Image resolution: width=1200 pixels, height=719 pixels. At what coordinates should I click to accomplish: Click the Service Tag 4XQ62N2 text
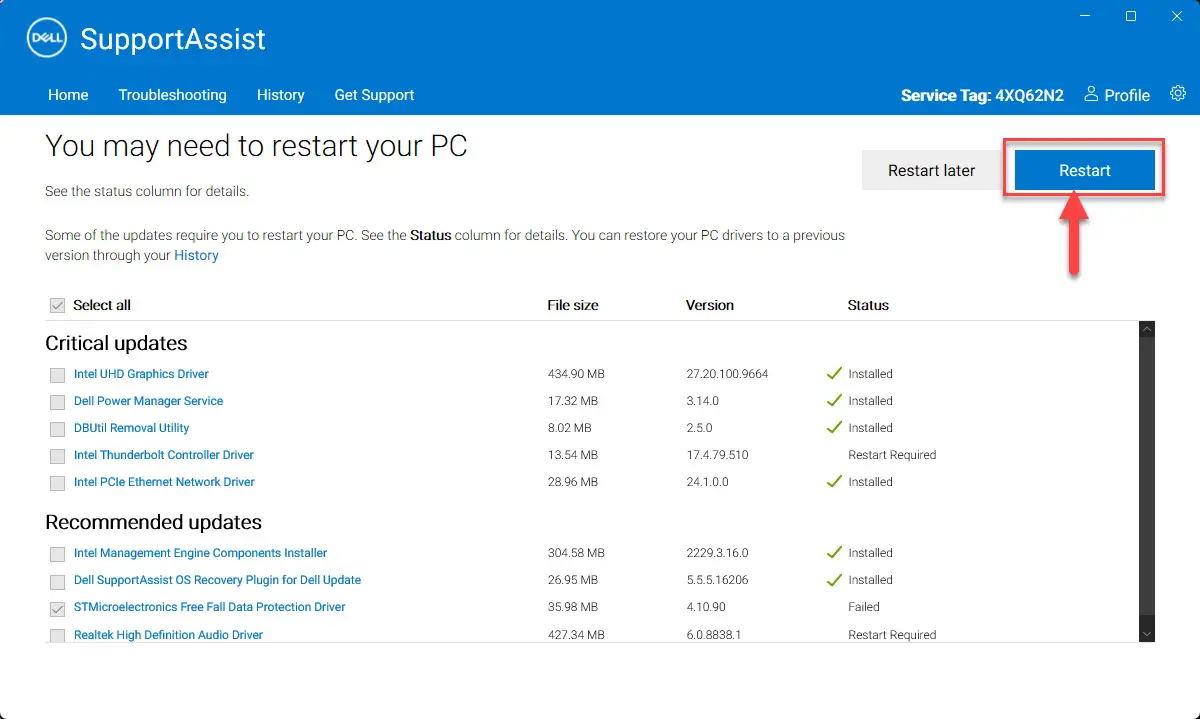tap(982, 95)
